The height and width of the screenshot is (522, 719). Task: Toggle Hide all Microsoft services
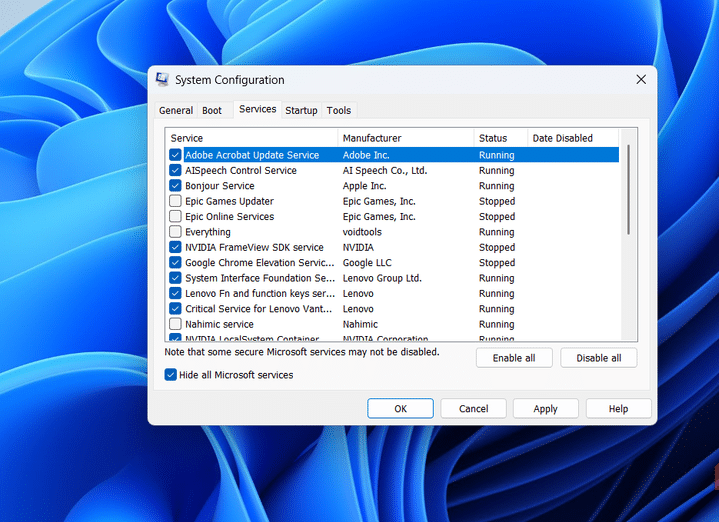170,375
